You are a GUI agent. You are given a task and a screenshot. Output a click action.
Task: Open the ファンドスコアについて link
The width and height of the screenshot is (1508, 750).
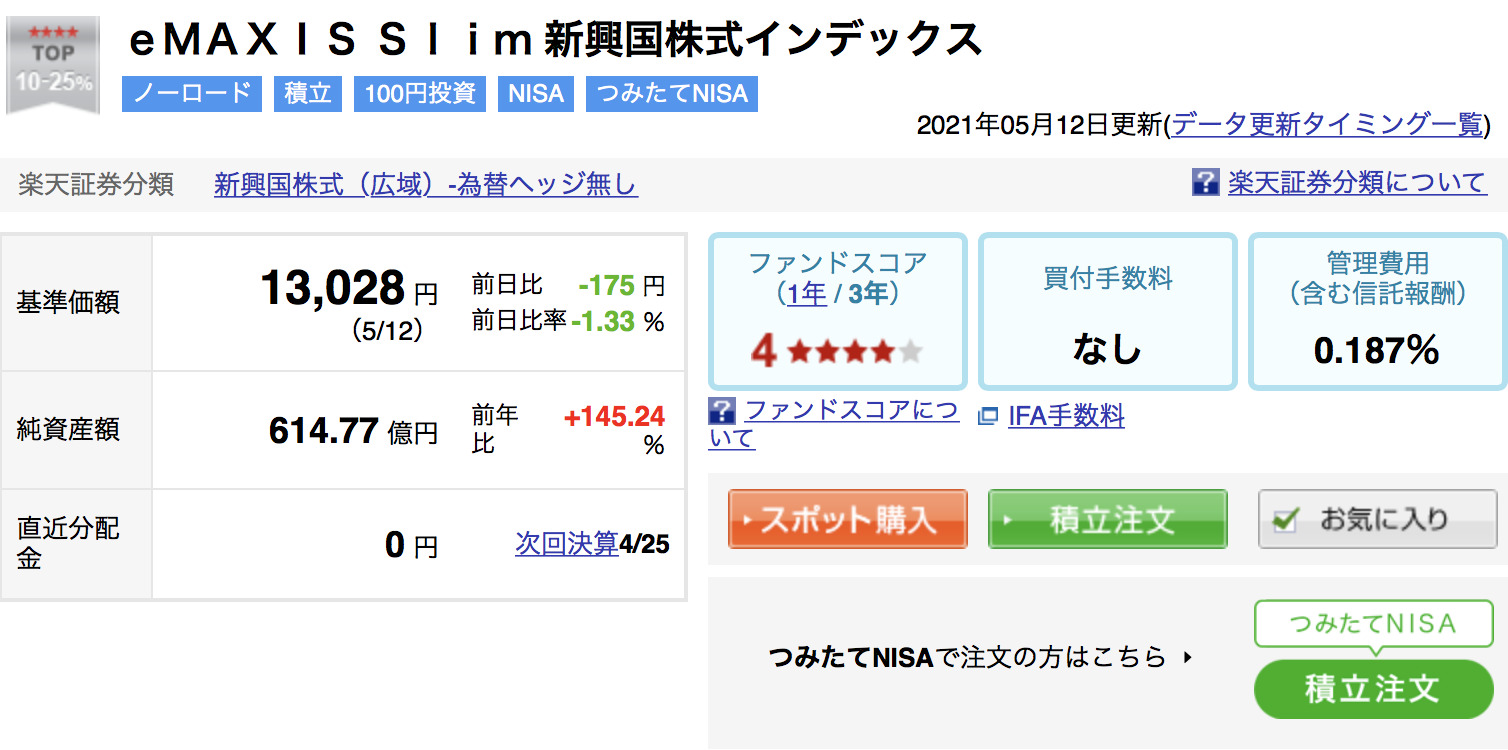coord(833,424)
